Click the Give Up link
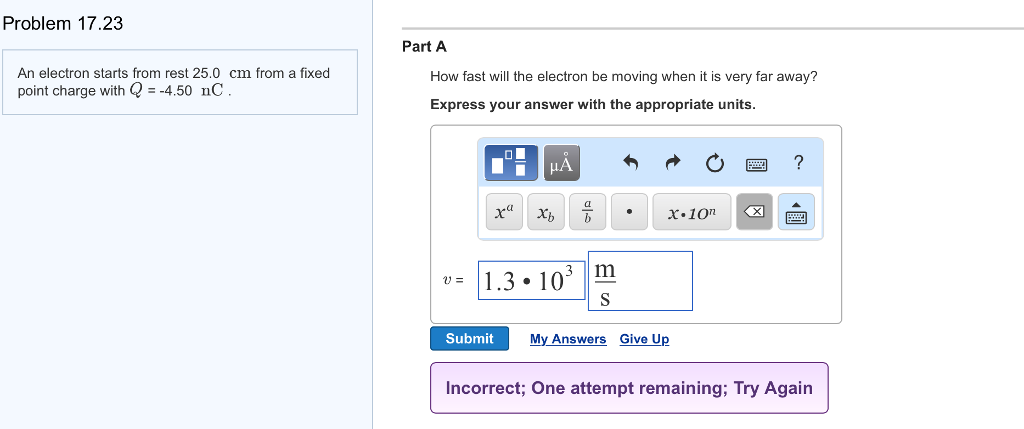The image size is (1024, 429). (x=644, y=339)
